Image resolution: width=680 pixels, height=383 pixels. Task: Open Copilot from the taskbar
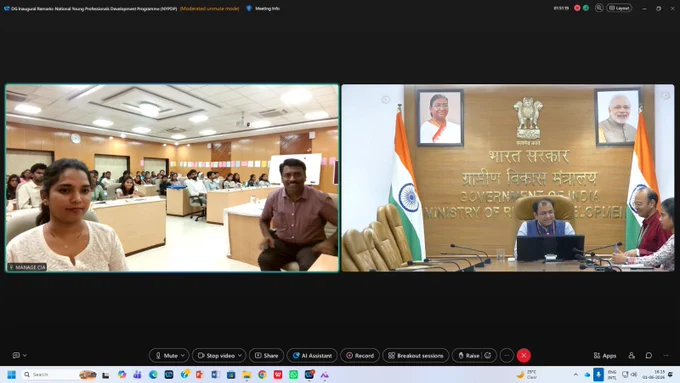click(122, 374)
